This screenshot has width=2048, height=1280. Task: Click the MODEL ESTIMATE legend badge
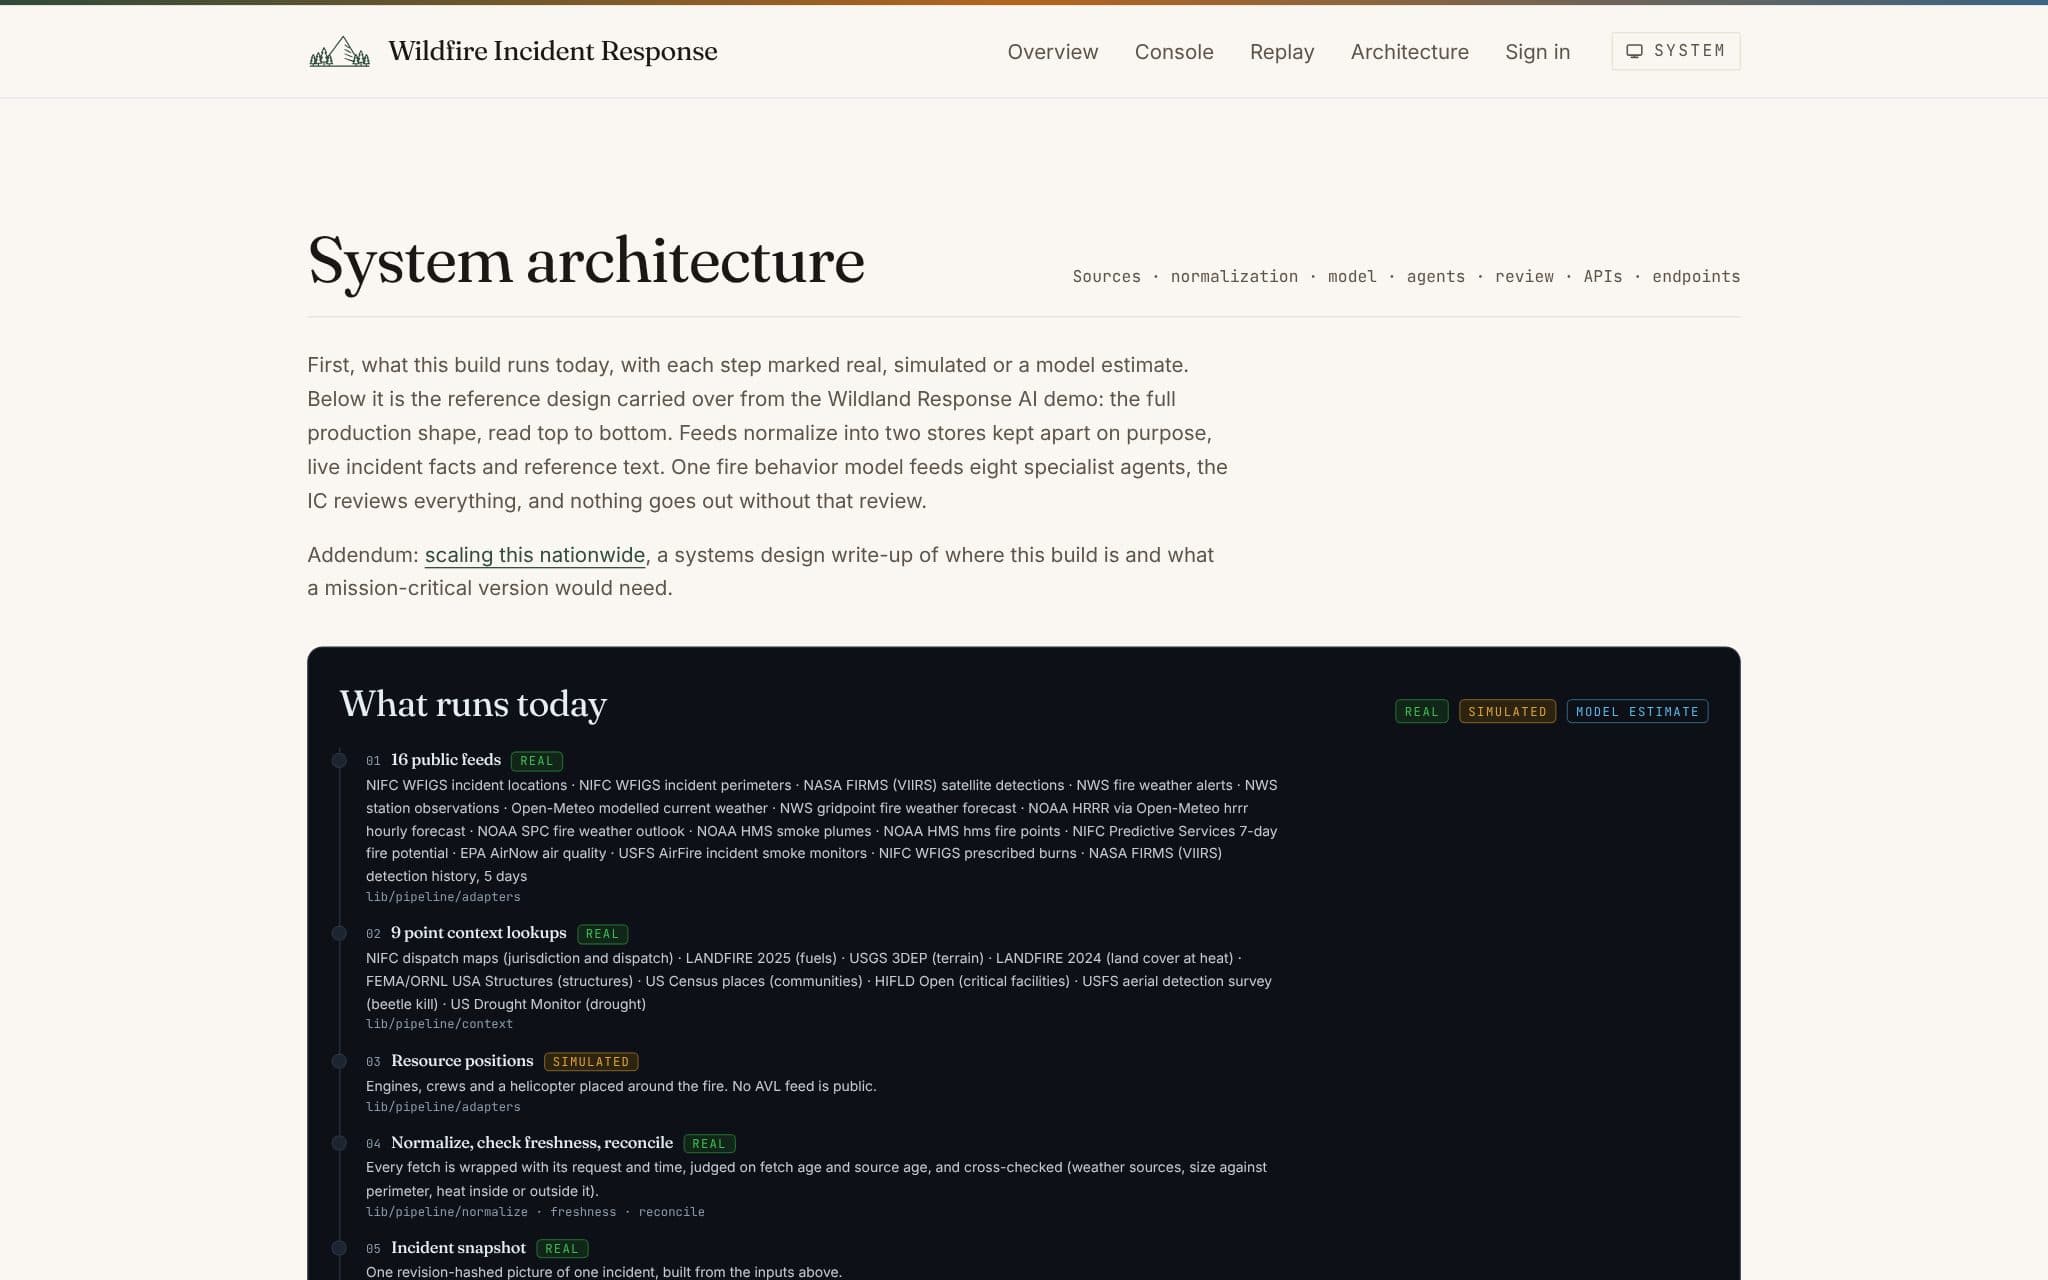point(1637,712)
